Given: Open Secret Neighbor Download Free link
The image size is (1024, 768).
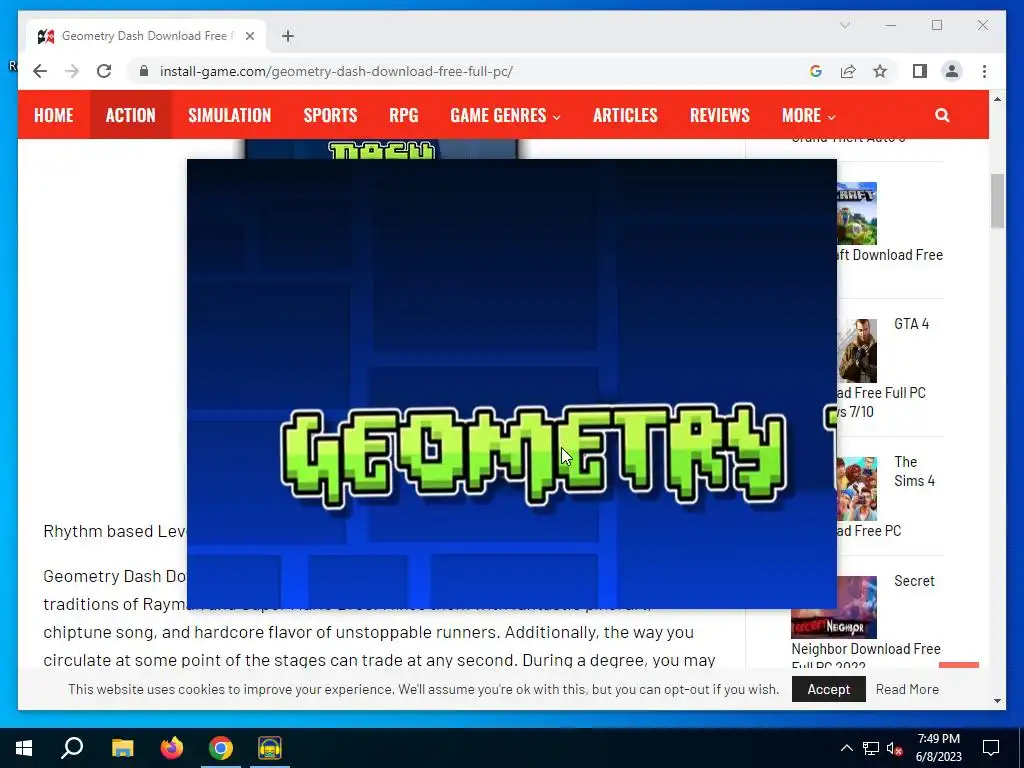Looking at the screenshot, I should [x=866, y=649].
